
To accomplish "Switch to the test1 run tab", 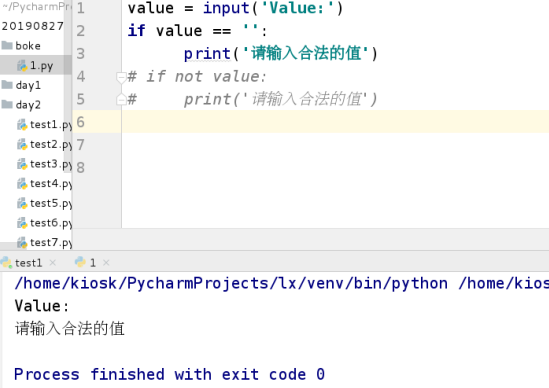I will coord(28,263).
